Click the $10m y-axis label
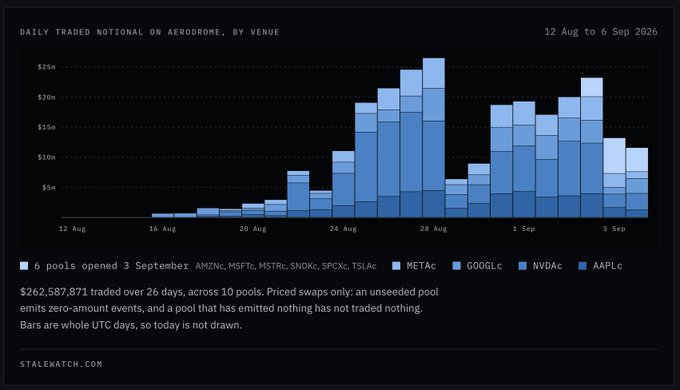The height and width of the screenshot is (390, 680). click(46, 157)
